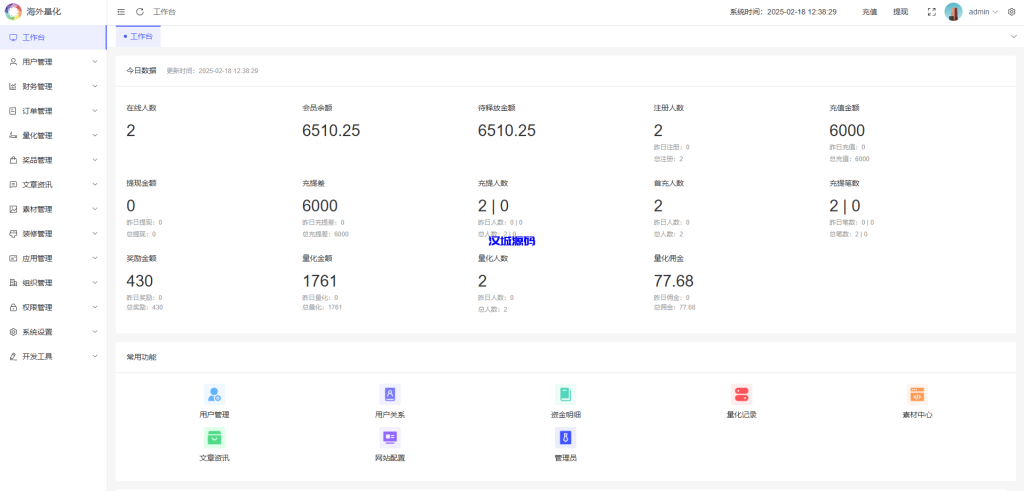
Task: Toggle fullscreen mode icon in header
Action: click(931, 12)
